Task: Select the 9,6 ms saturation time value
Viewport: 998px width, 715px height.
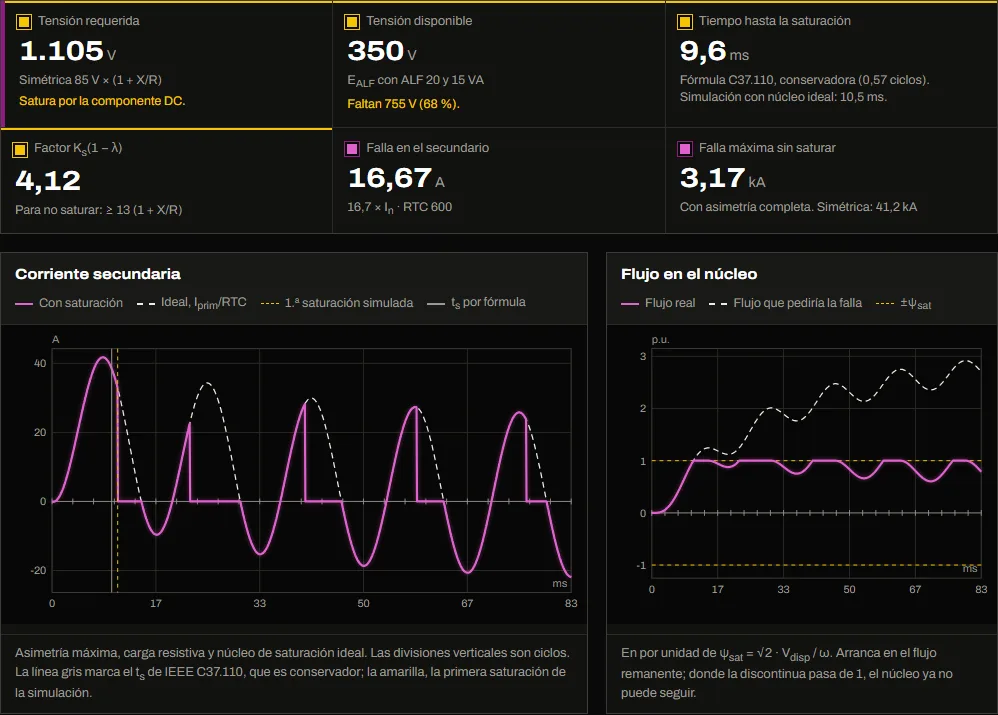Action: click(x=714, y=52)
